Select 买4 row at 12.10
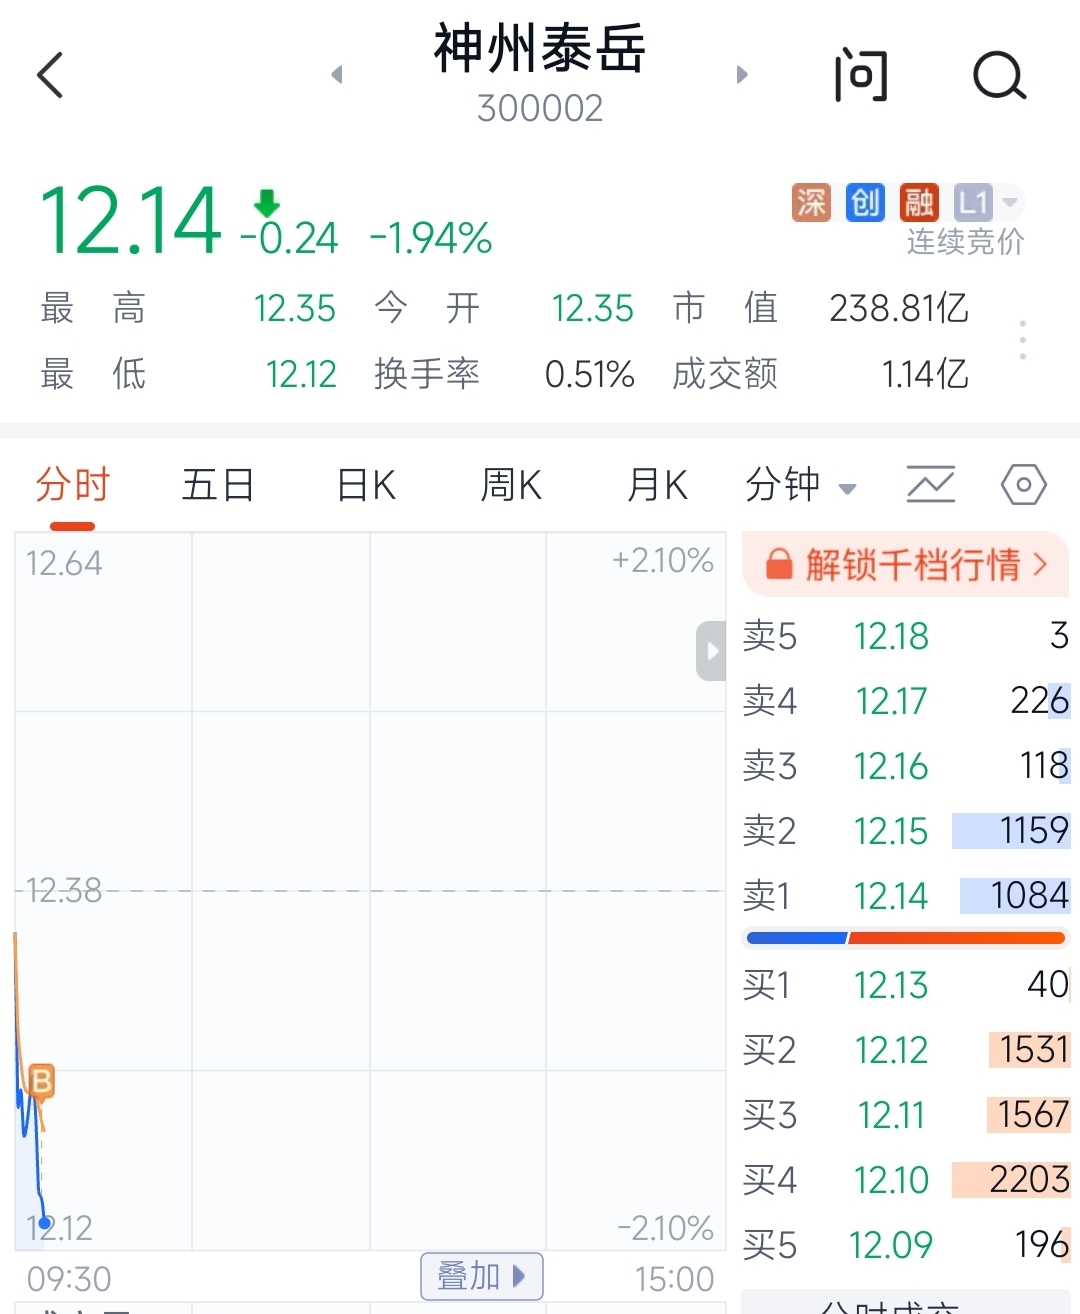 [x=906, y=1180]
